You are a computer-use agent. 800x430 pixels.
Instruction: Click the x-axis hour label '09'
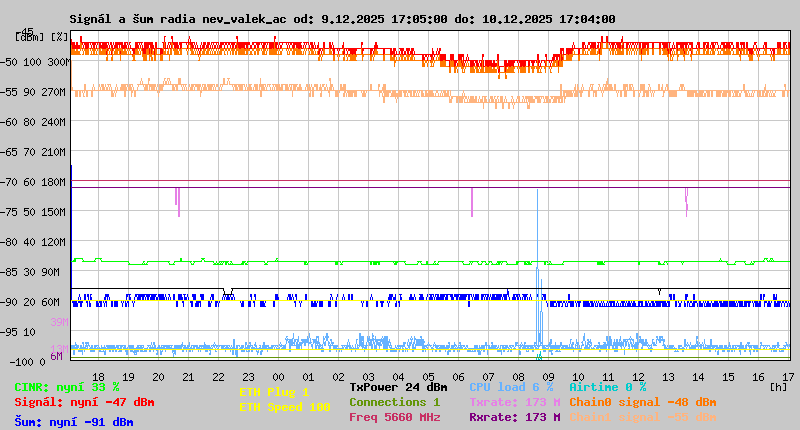pos(548,377)
